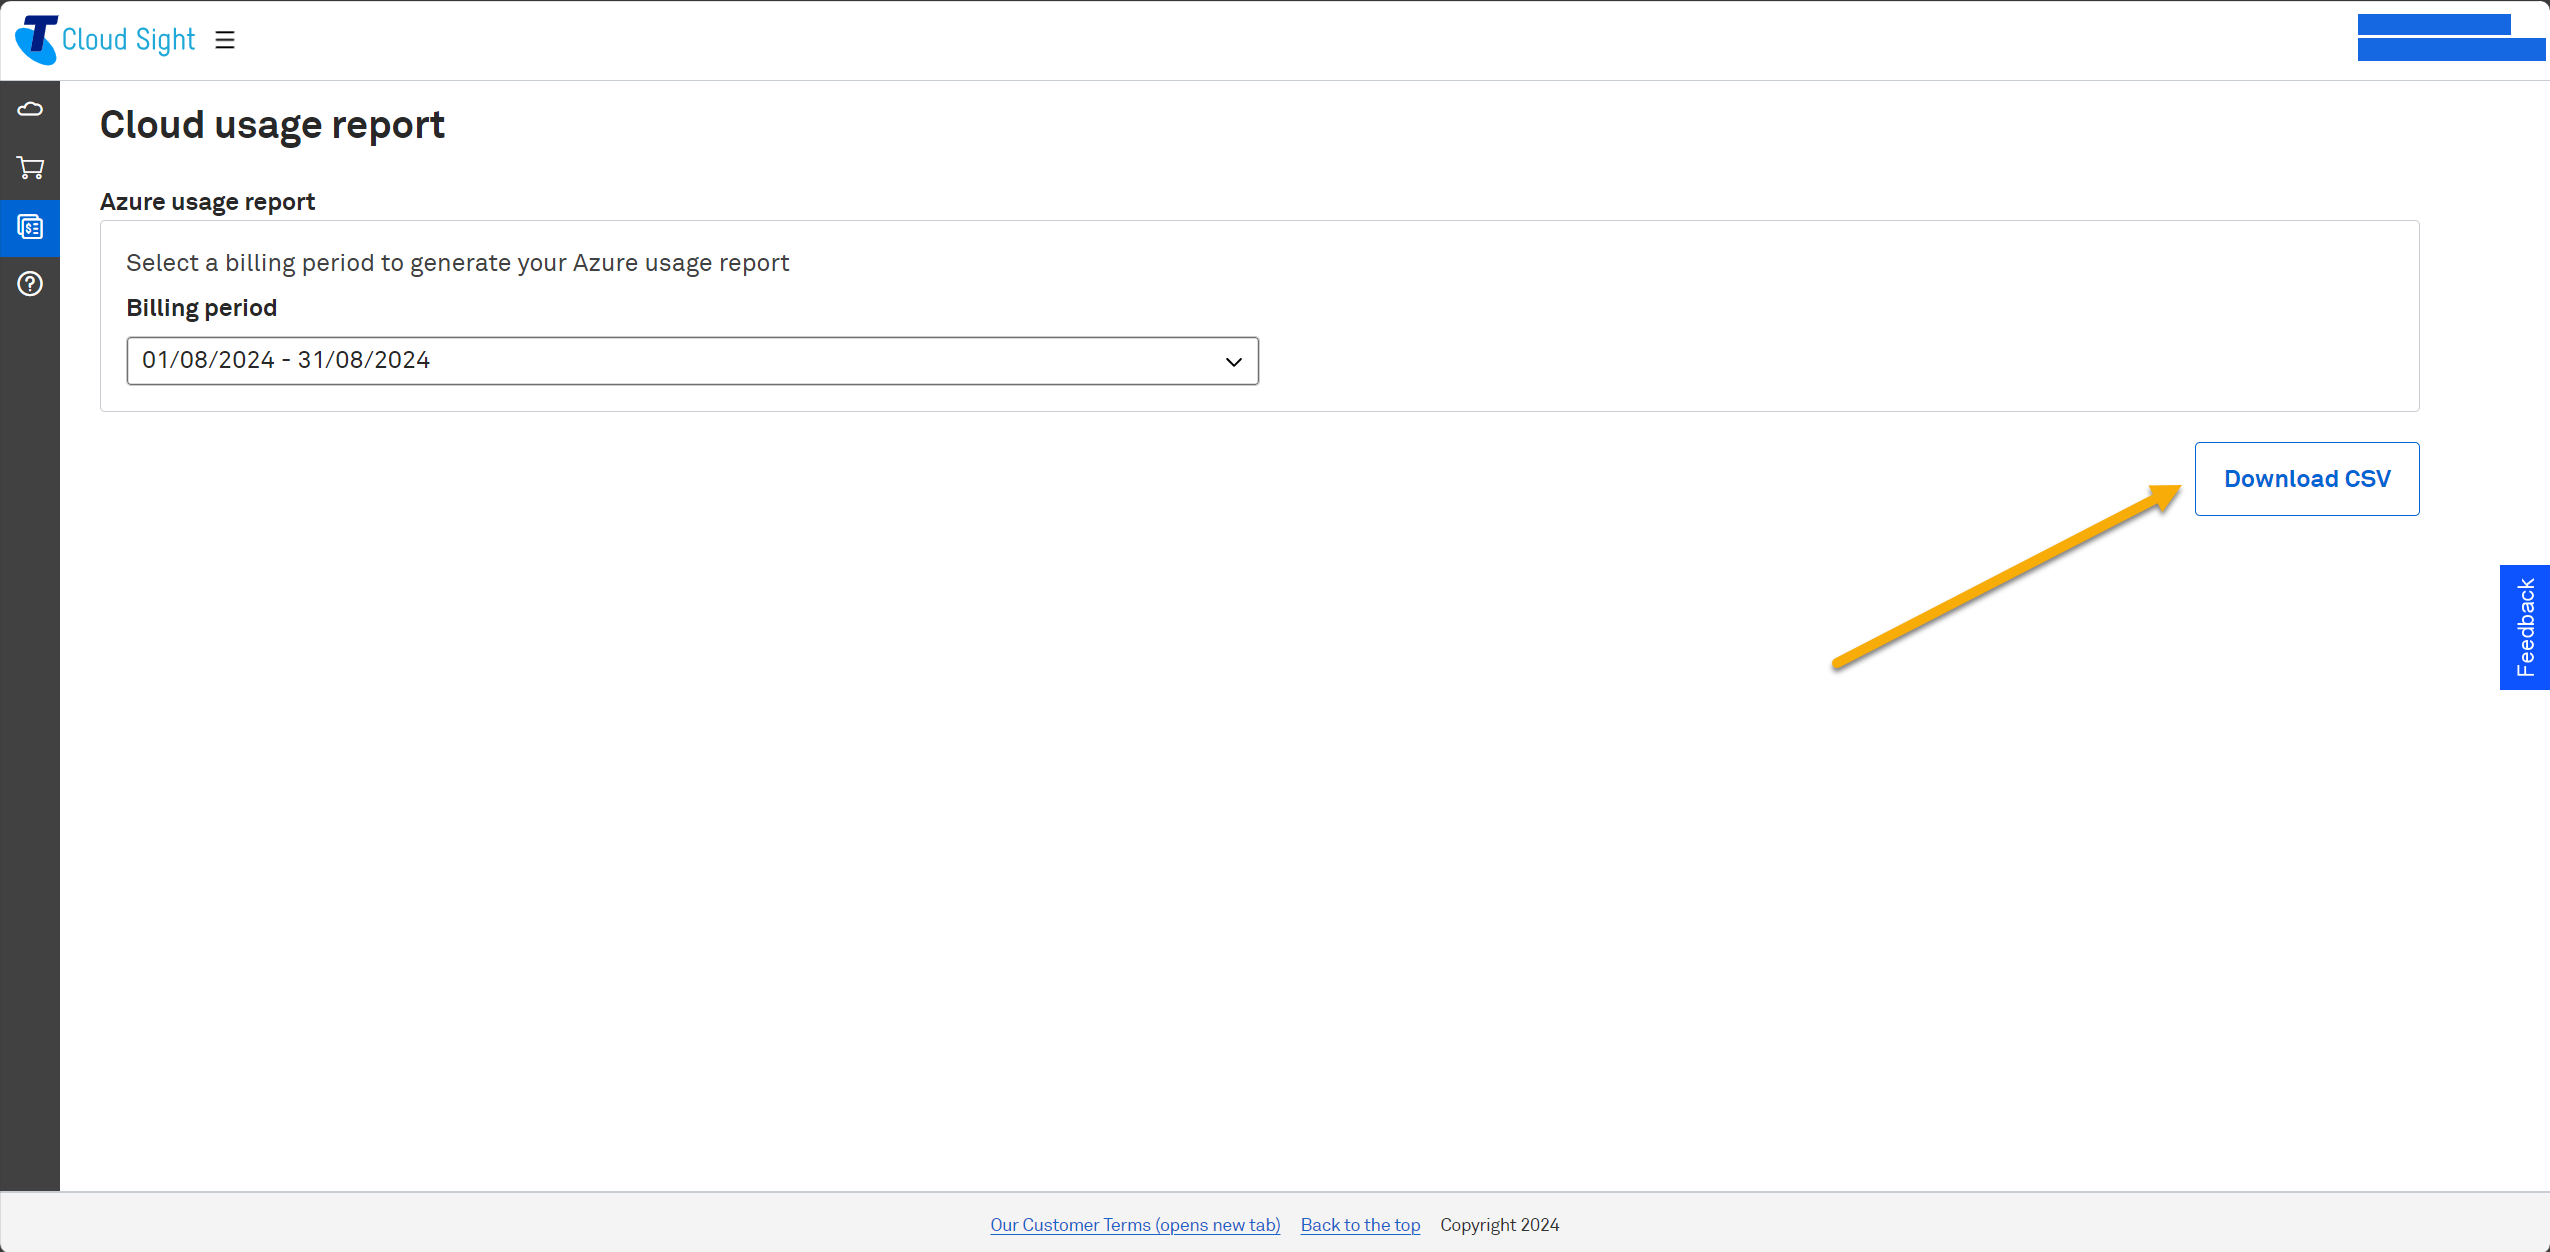Open the Feedback side tab
The image size is (2550, 1252).
pos(2525,627)
